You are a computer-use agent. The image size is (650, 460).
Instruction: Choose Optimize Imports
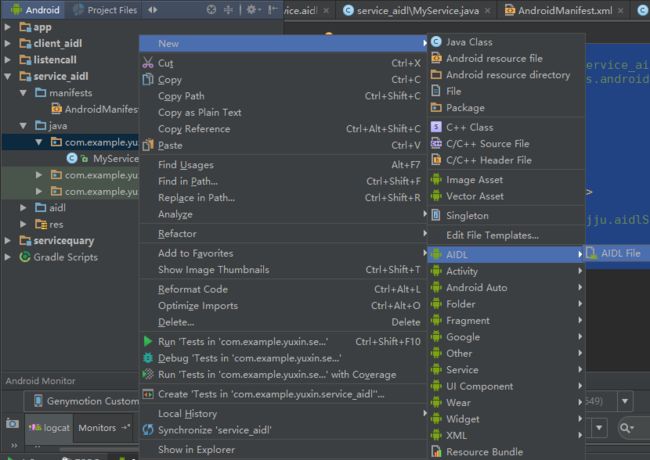click(x=283, y=306)
